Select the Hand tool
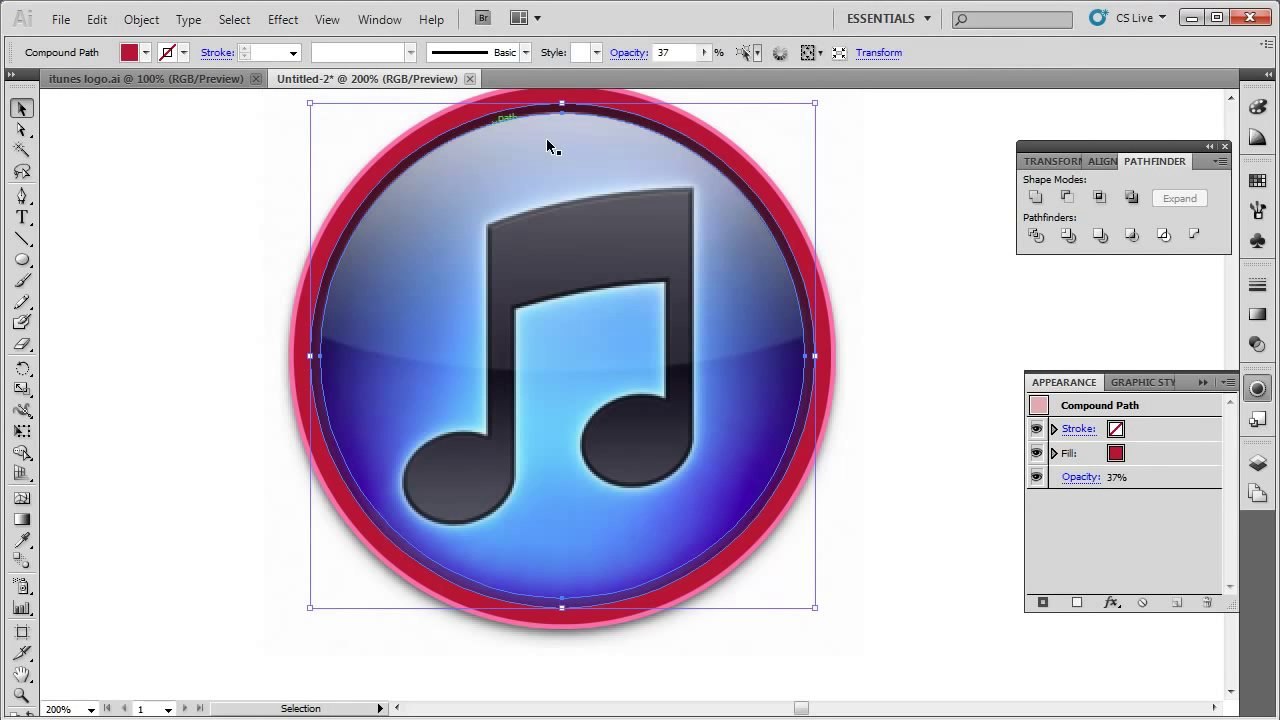 [x=22, y=674]
